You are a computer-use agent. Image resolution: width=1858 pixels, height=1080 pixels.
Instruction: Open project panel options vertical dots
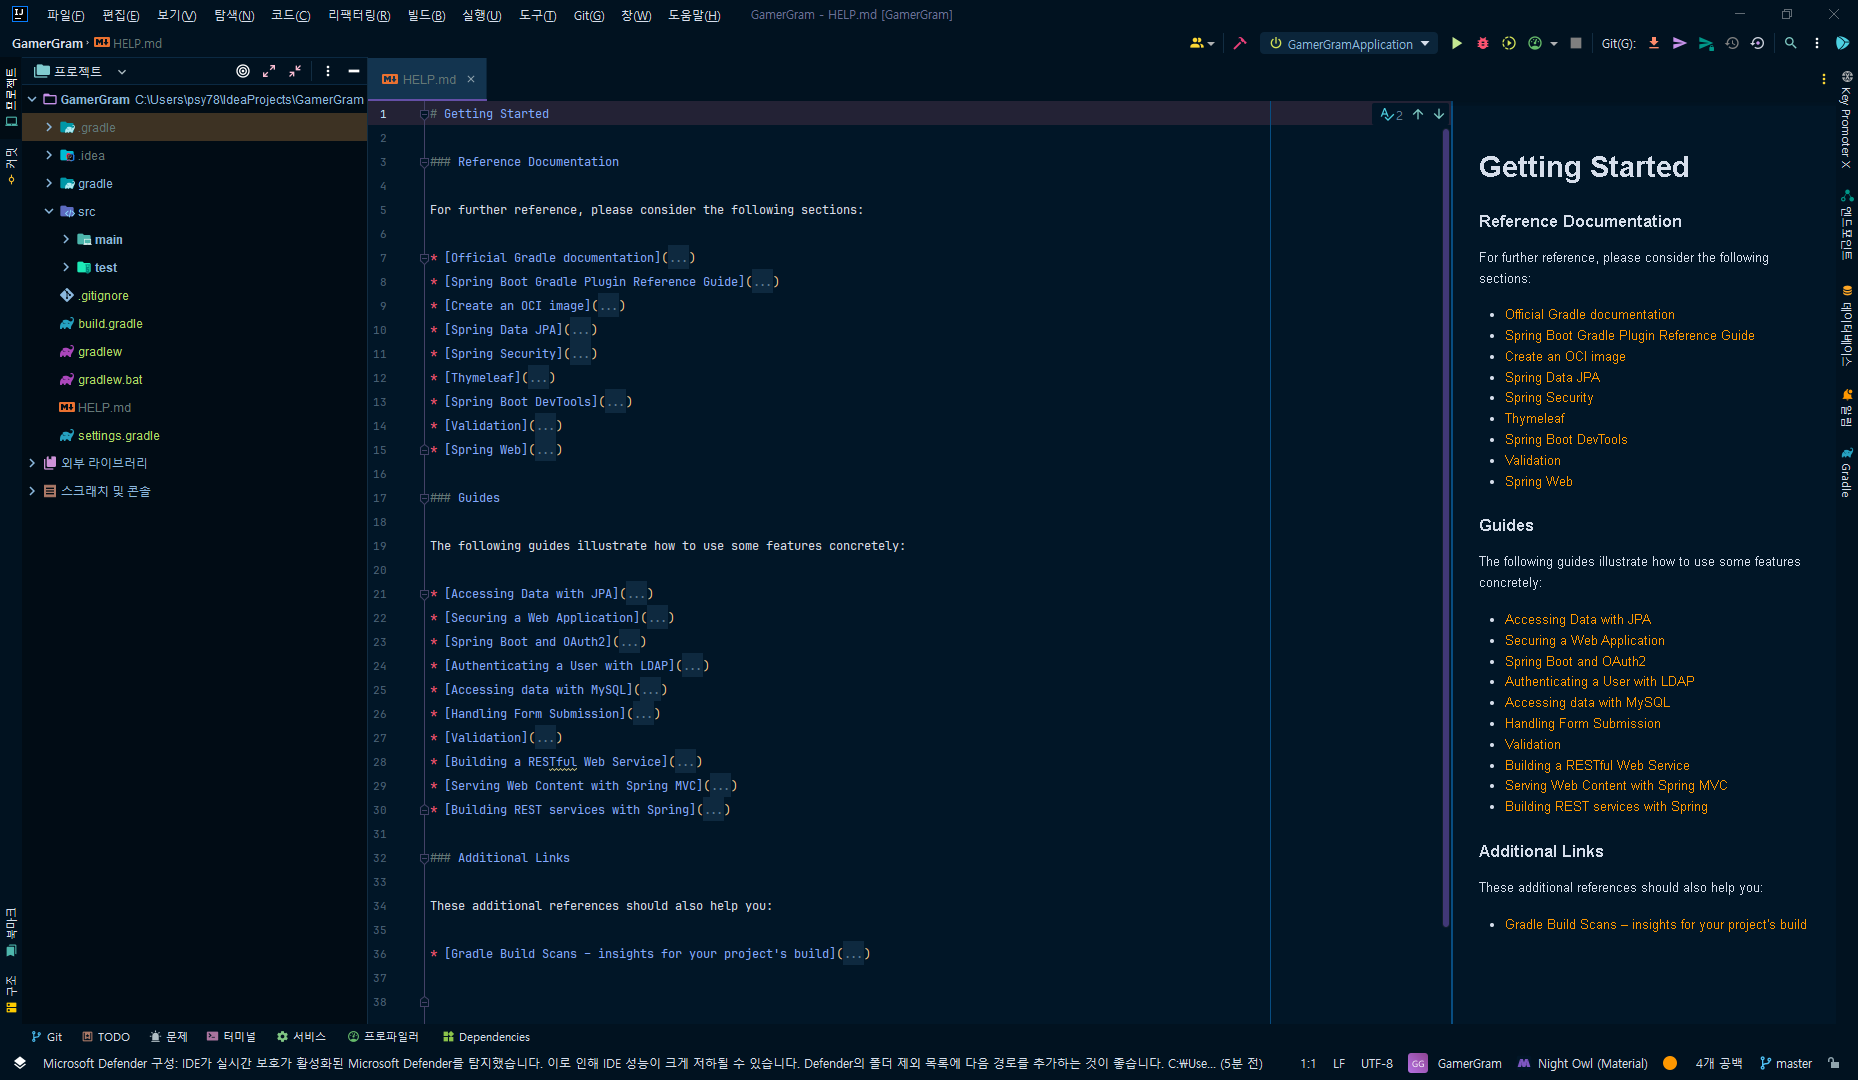coord(328,71)
